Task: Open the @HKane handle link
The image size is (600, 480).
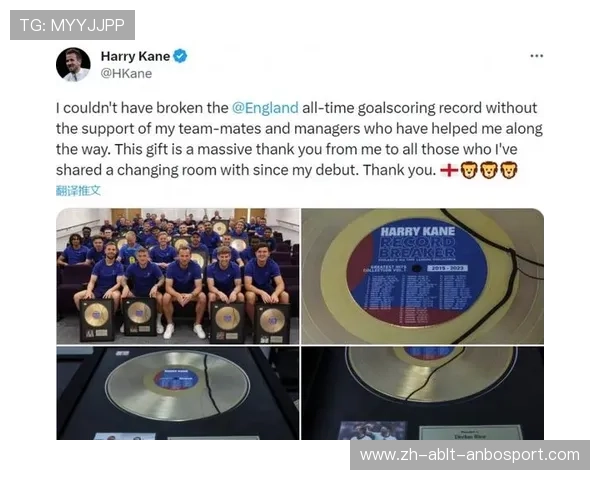Action: click(126, 73)
